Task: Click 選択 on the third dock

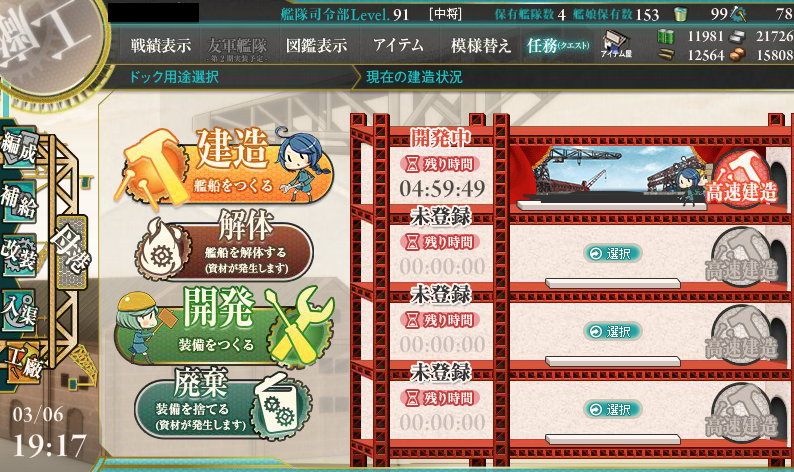Action: click(613, 331)
